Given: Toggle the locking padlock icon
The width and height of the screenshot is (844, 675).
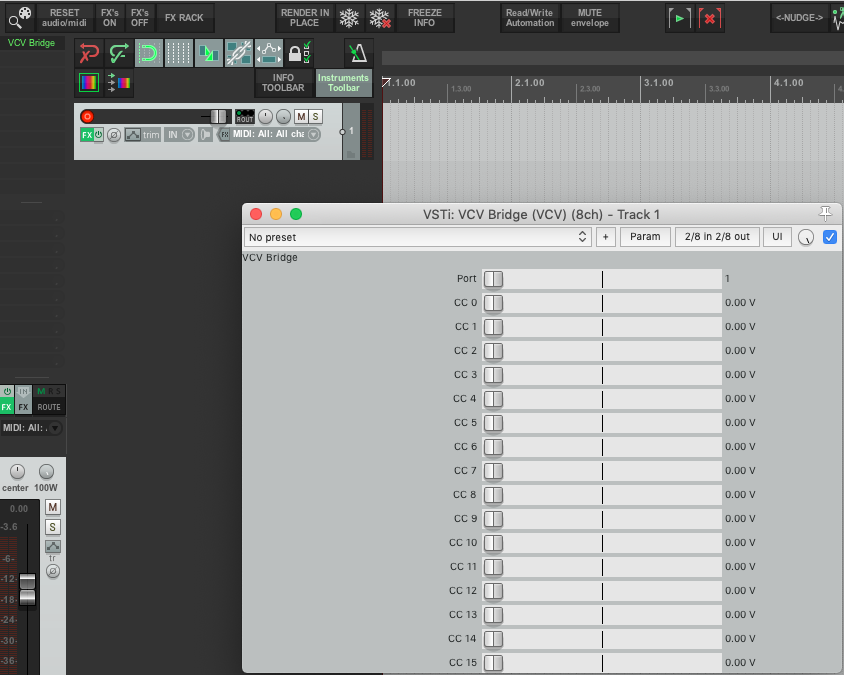Looking at the screenshot, I should pos(299,53).
